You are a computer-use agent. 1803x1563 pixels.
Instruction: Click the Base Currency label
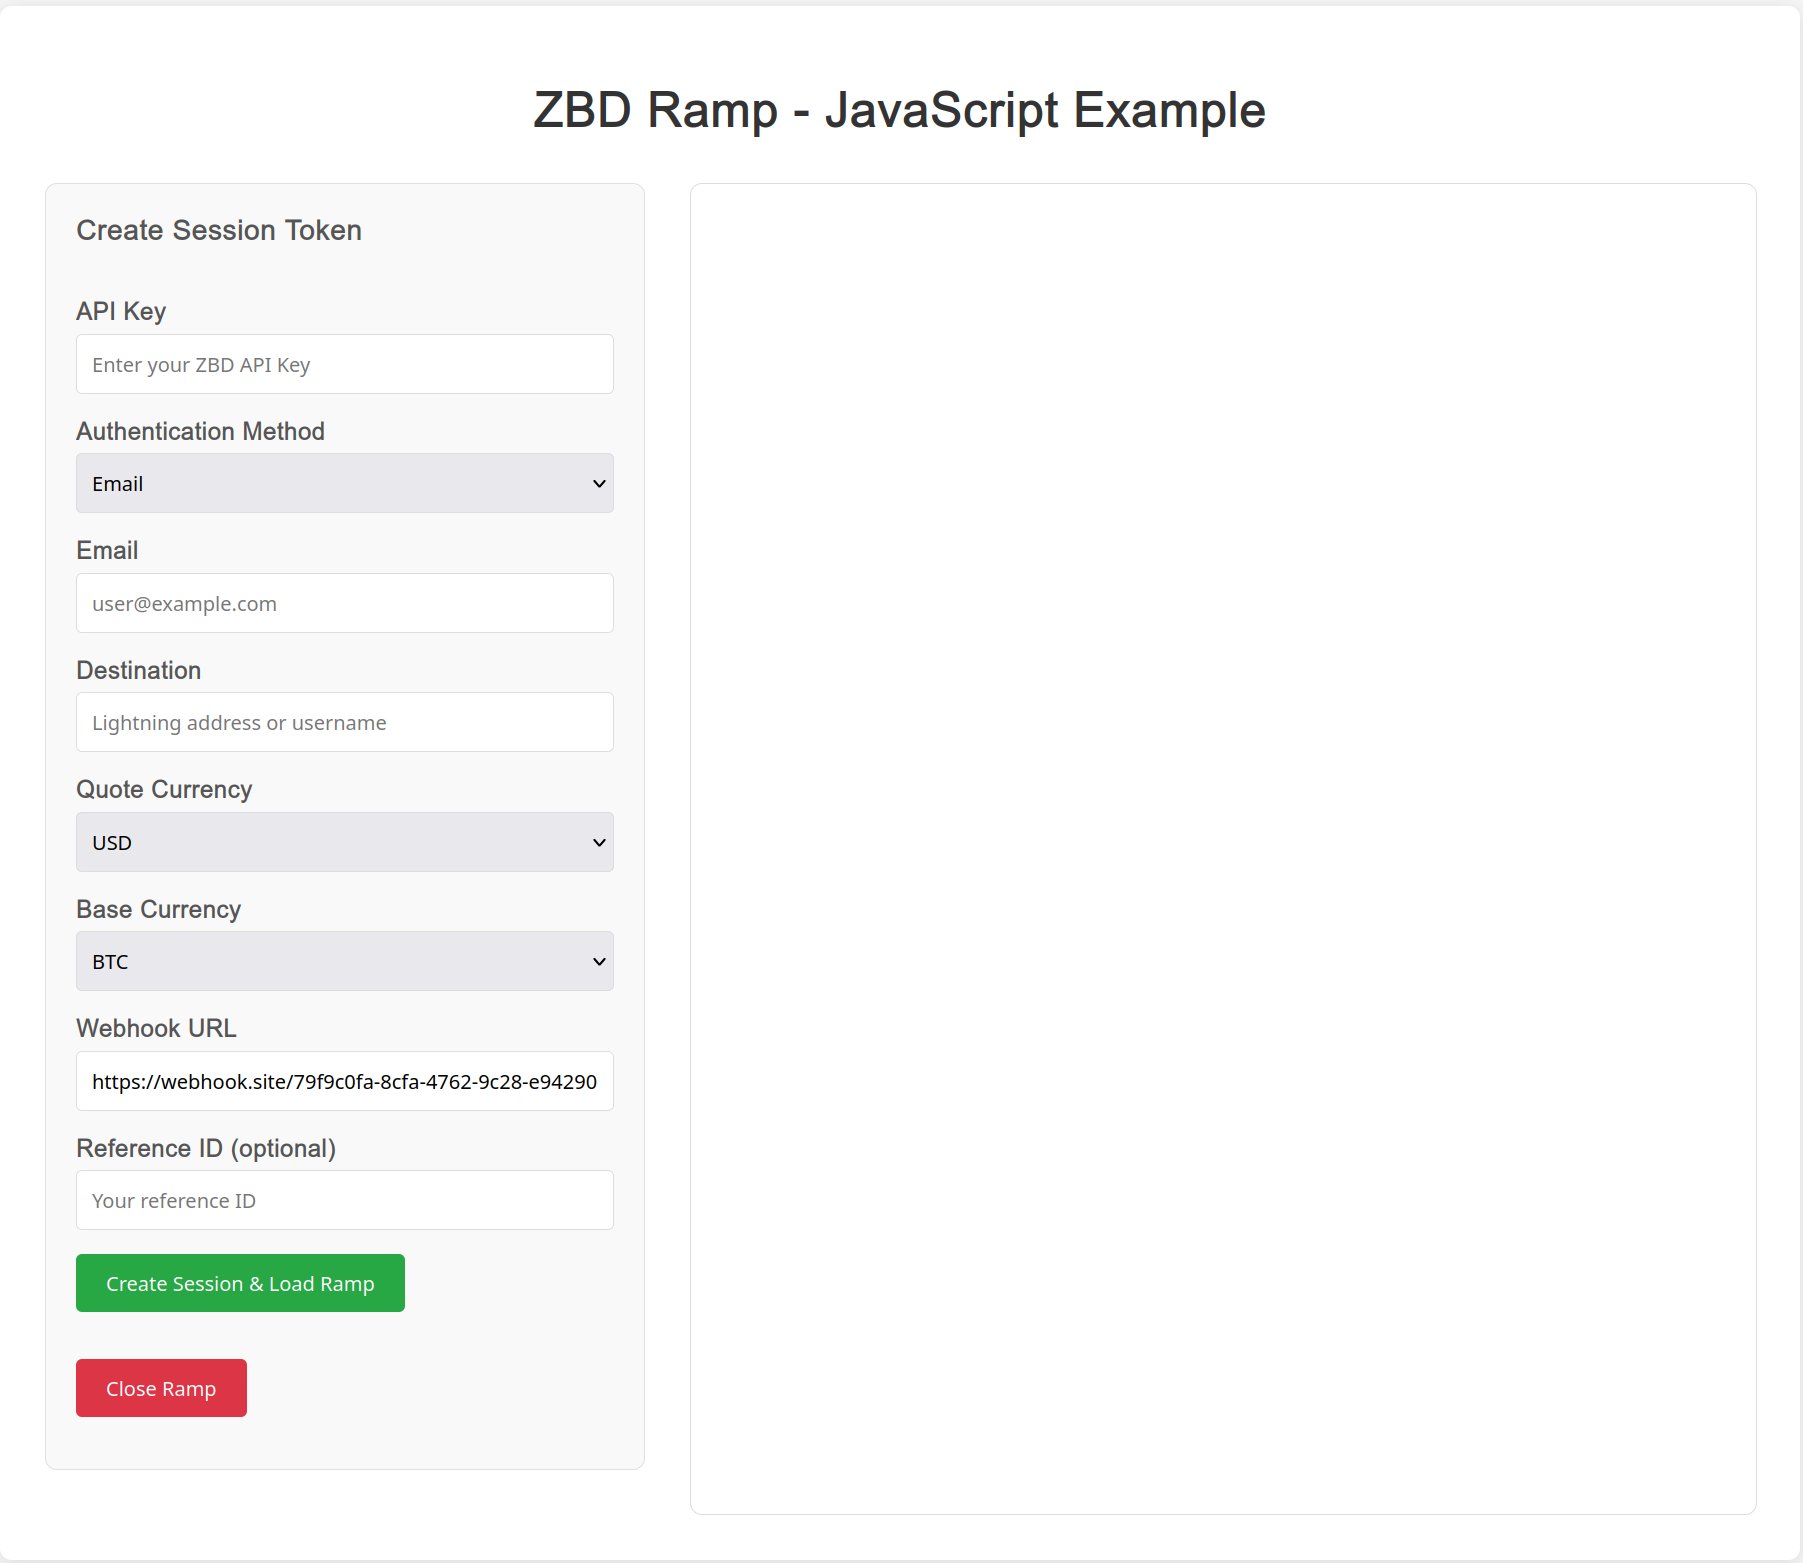click(x=158, y=909)
